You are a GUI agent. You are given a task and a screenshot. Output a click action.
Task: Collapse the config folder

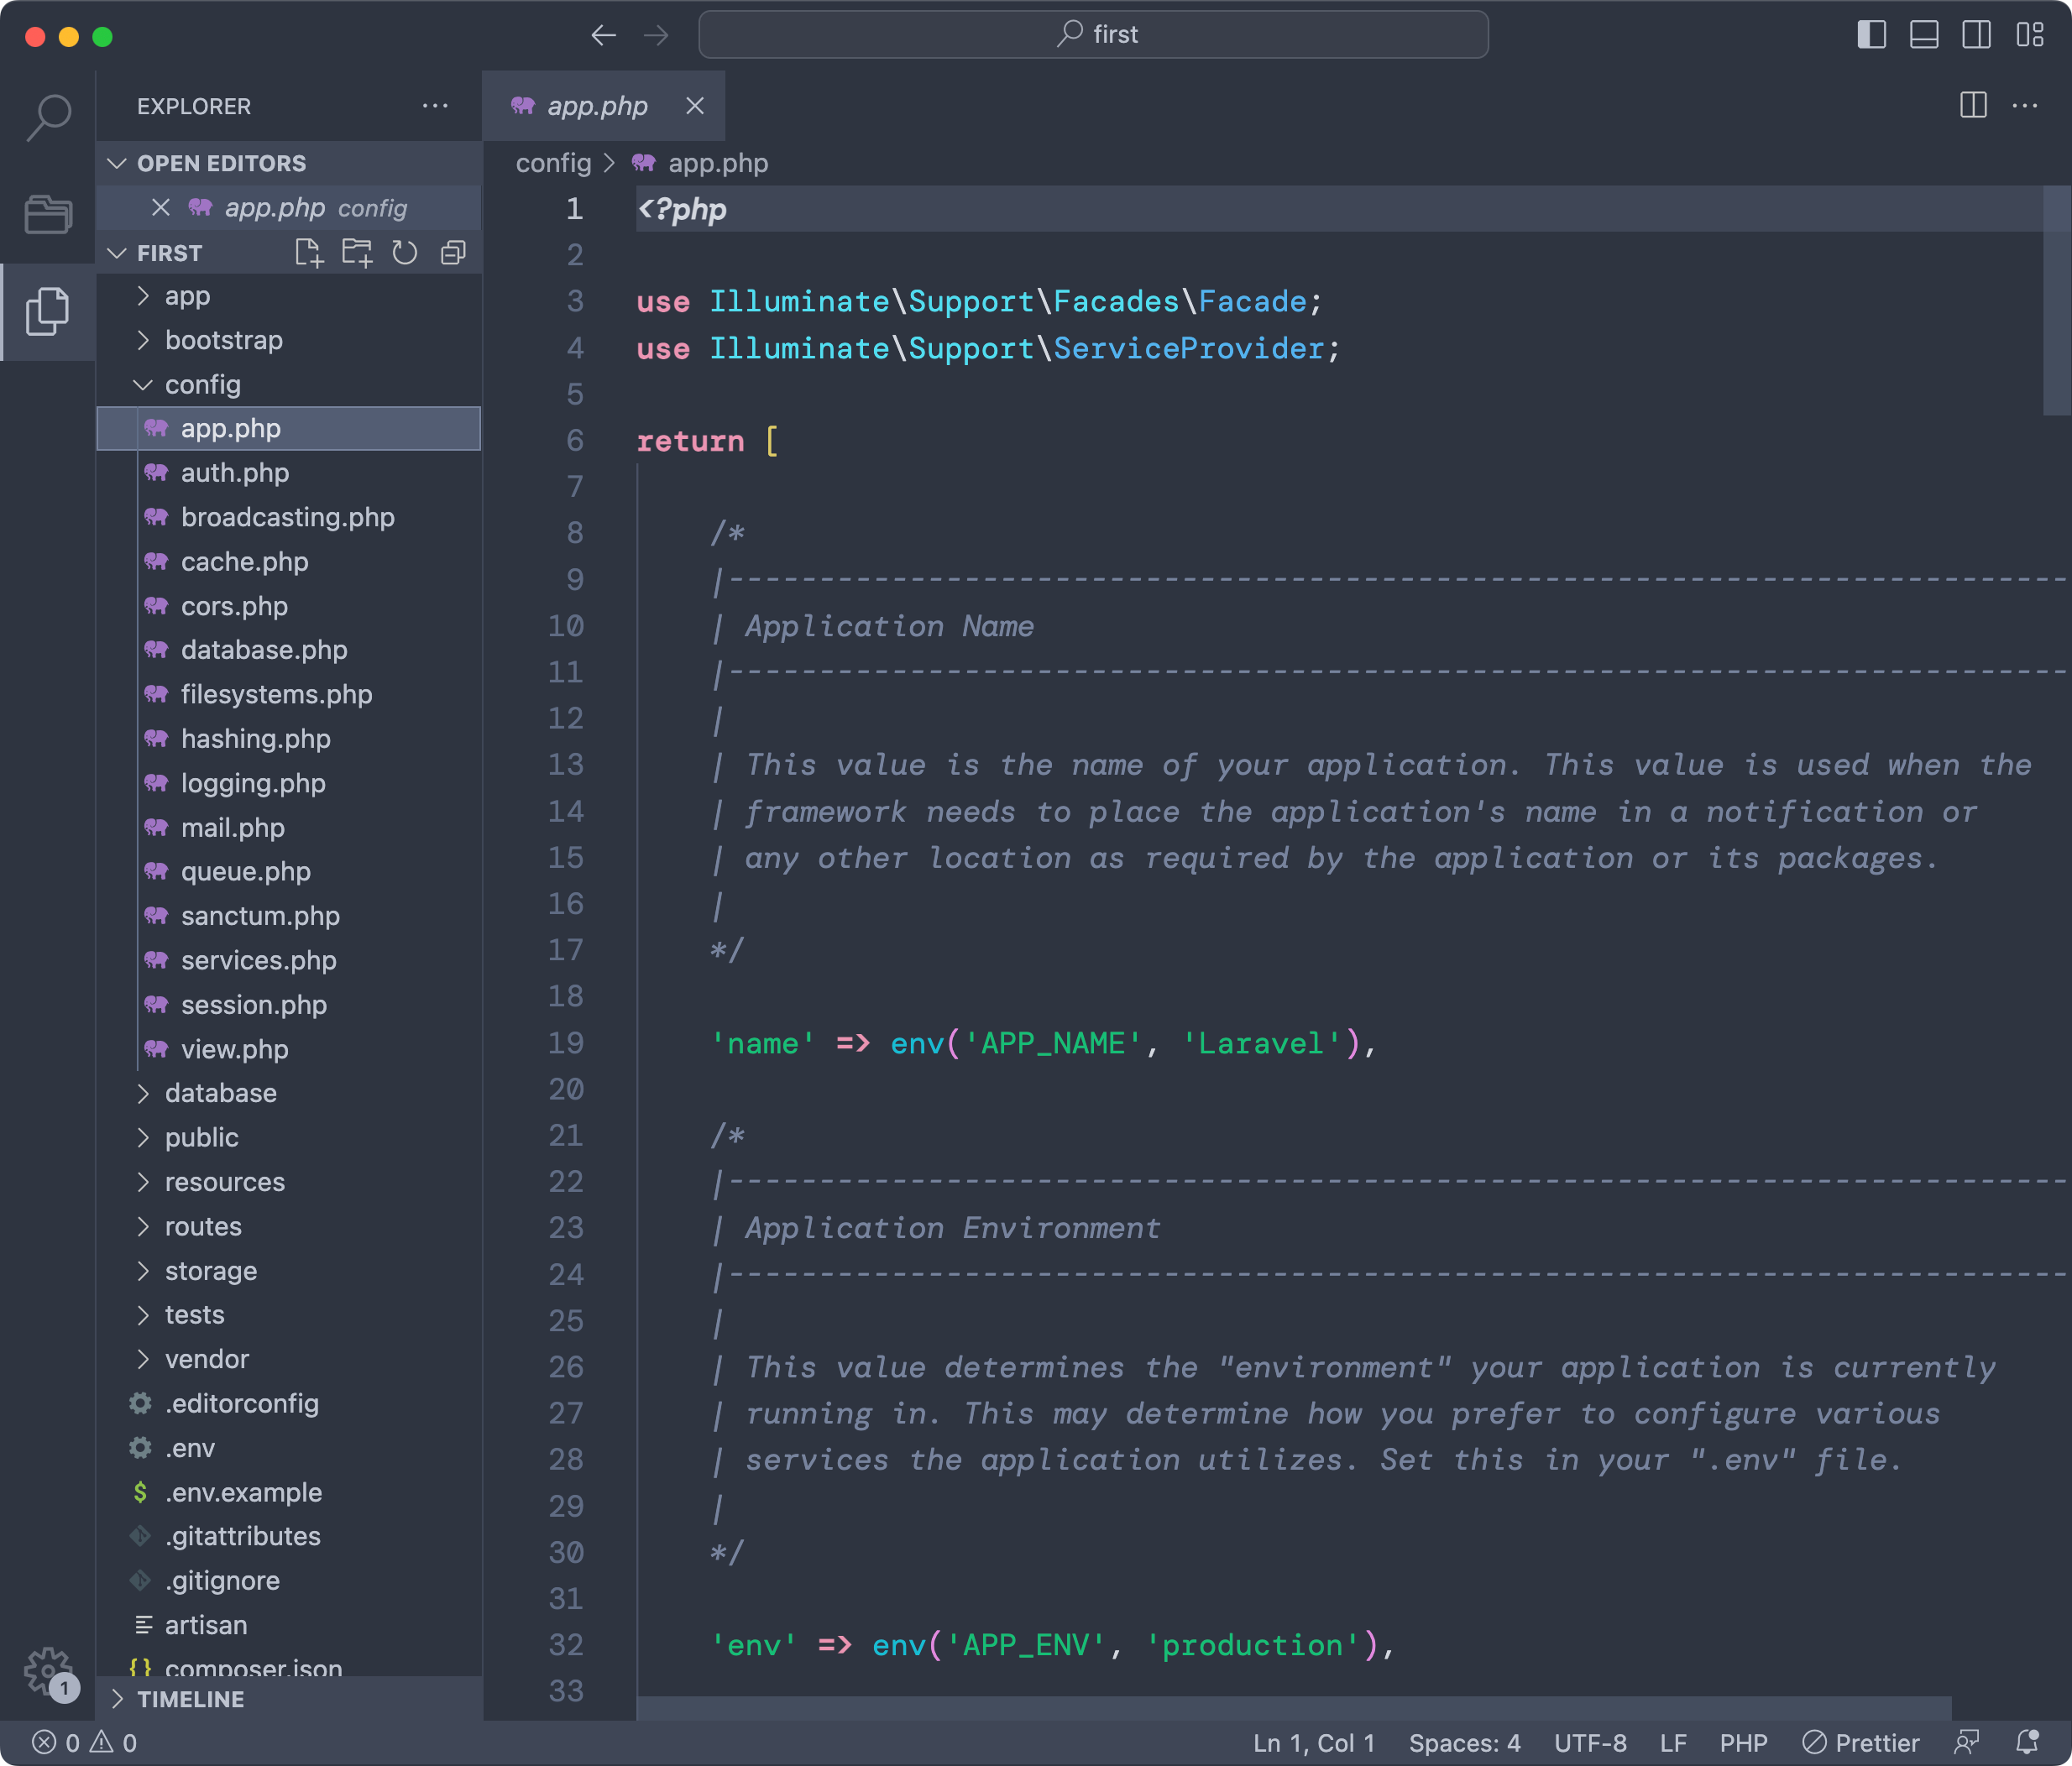(202, 385)
